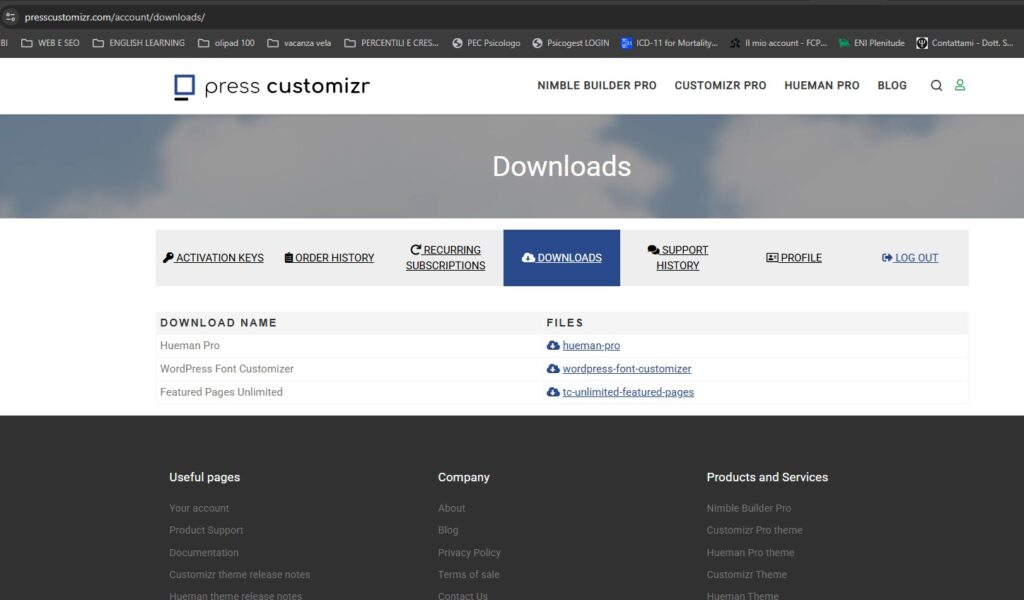Open the BLOG menu item
Viewport: 1024px width, 600px height.
(892, 86)
